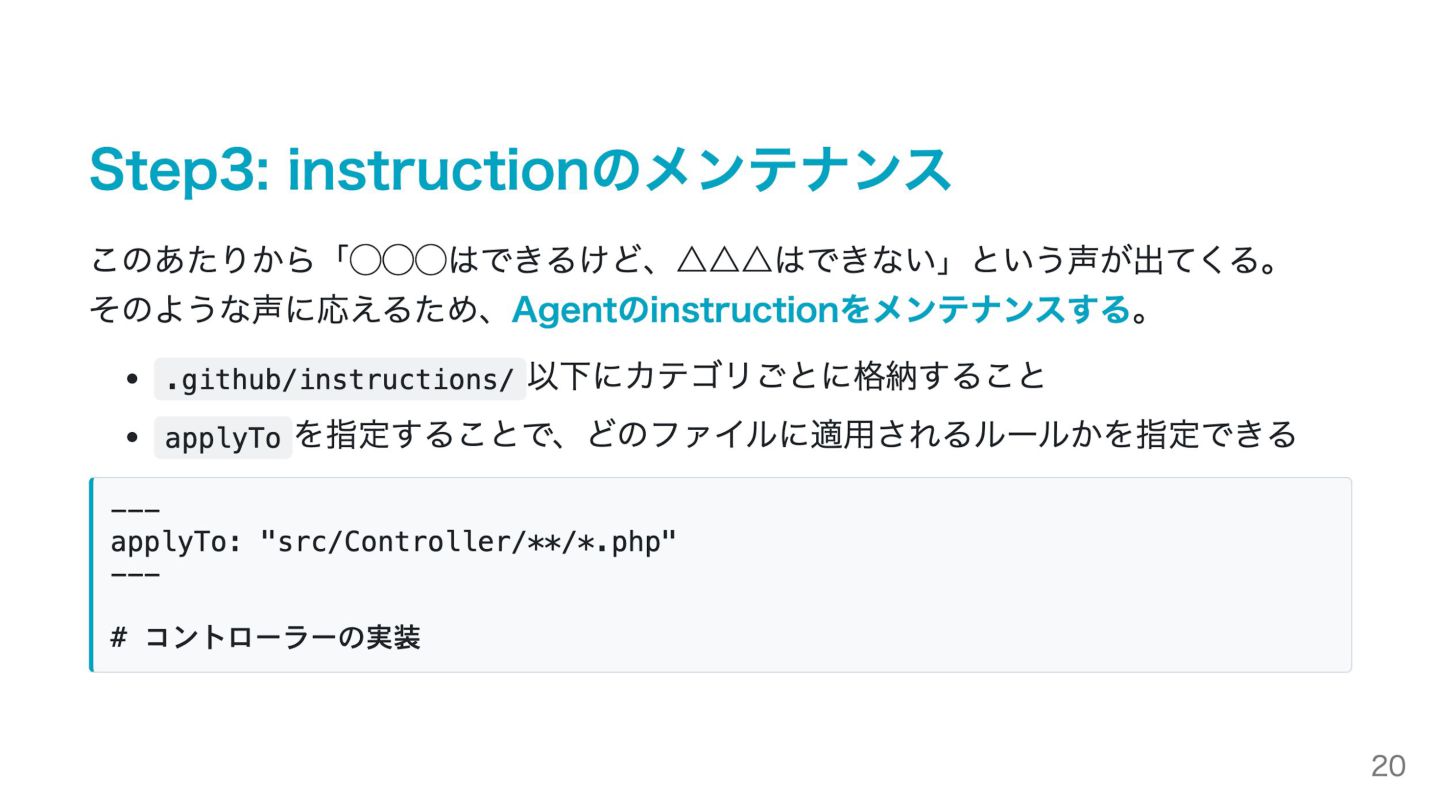Click the blue left border of code block

[x=91, y=575]
